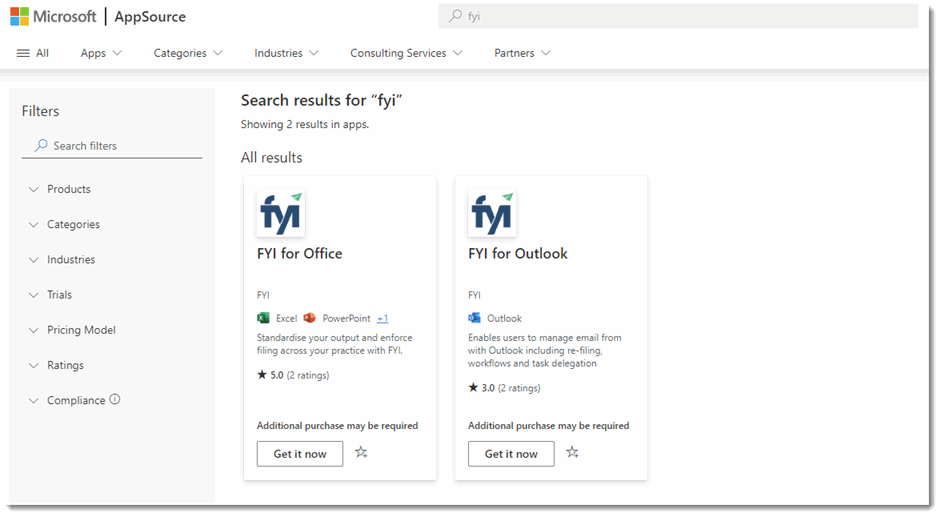Image resolution: width=941 pixels, height=517 pixels.
Task: Open Consulting Services dropdown
Action: click(406, 53)
